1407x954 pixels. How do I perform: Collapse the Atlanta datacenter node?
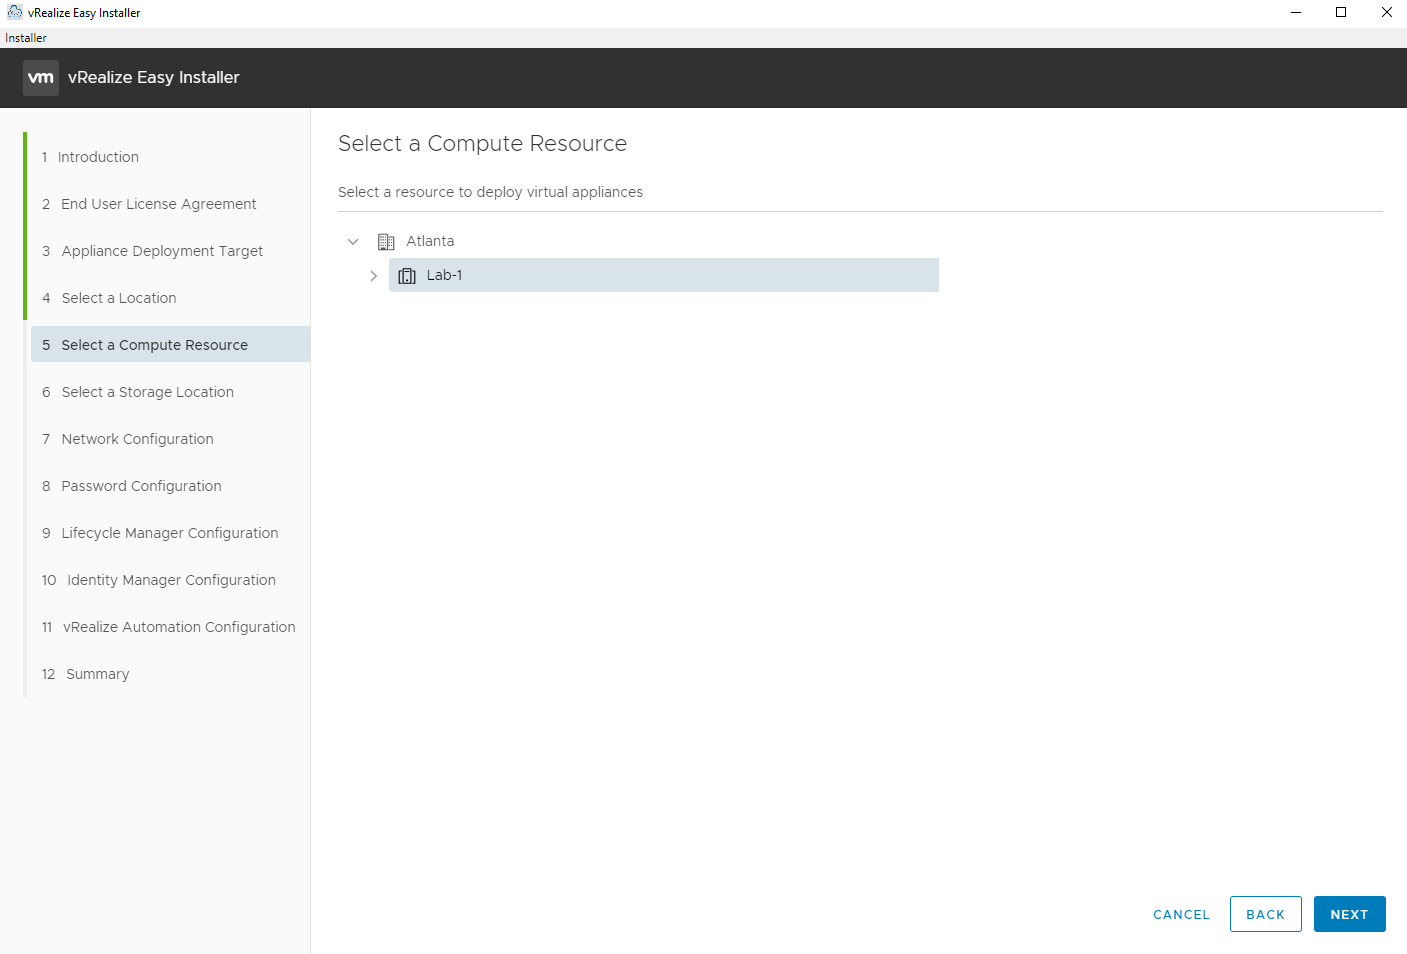coord(353,242)
